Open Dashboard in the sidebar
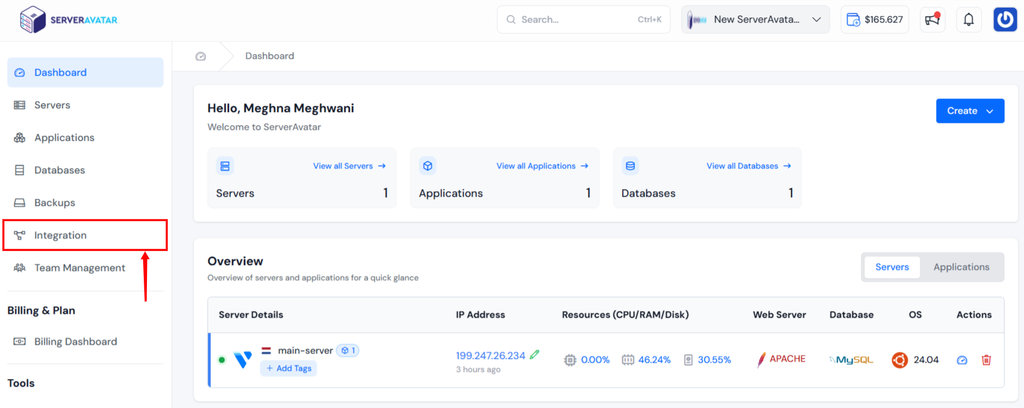The image size is (1024, 408). 86,72
